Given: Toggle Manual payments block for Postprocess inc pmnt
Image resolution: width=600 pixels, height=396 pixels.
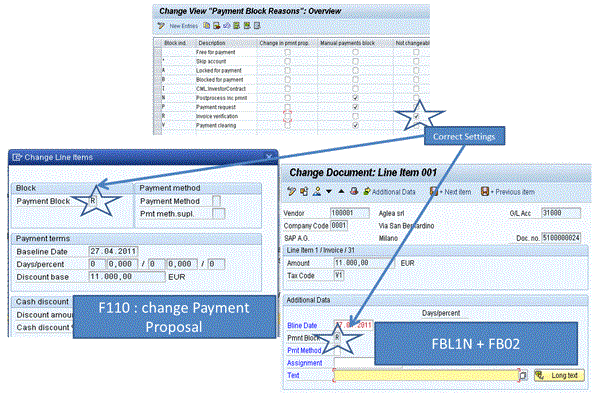Looking at the screenshot, I should coord(355,98).
